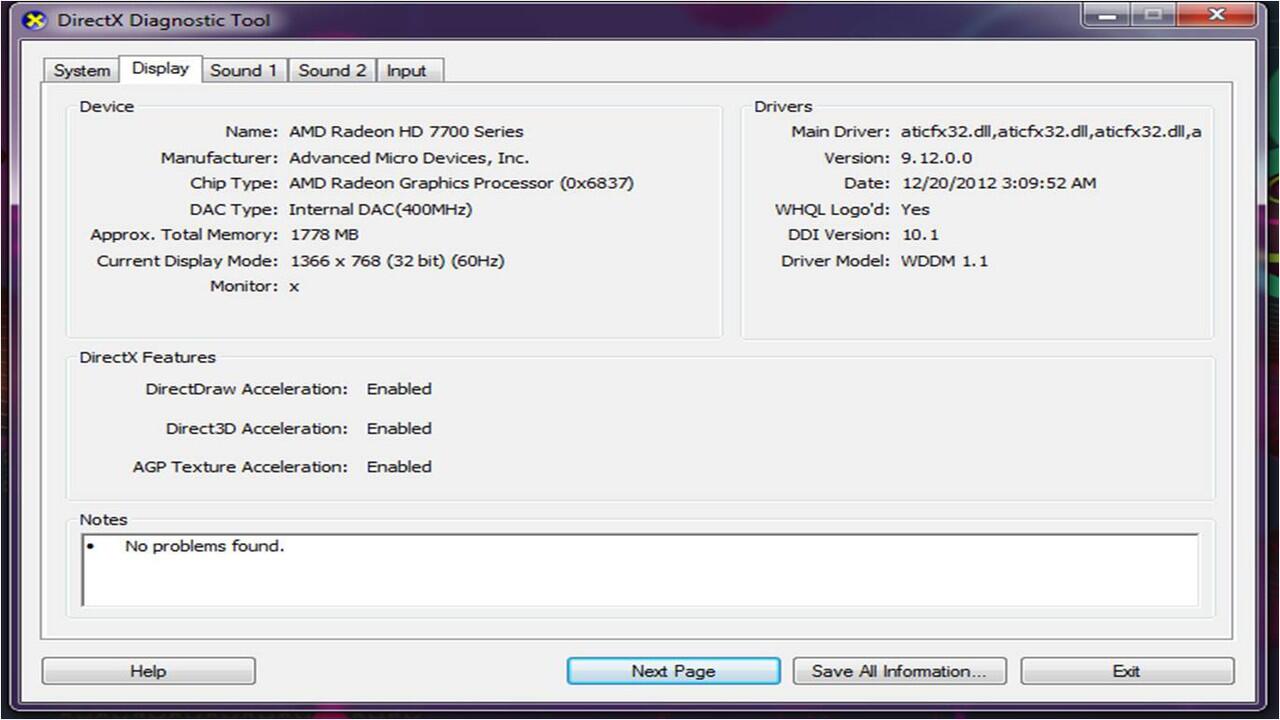Go to the Input tab
Image resolution: width=1280 pixels, height=720 pixels.
coord(407,71)
